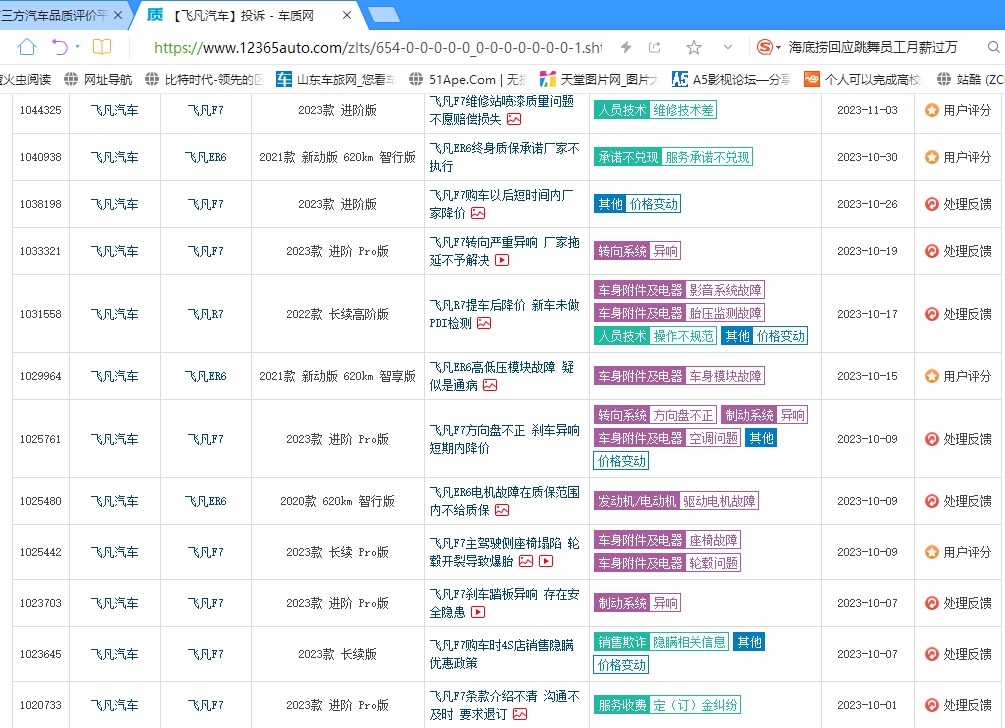The width and height of the screenshot is (1005, 728).
Task: Play video icon of 飞凡F7刹车踏板异响 complaint
Action: click(478, 612)
